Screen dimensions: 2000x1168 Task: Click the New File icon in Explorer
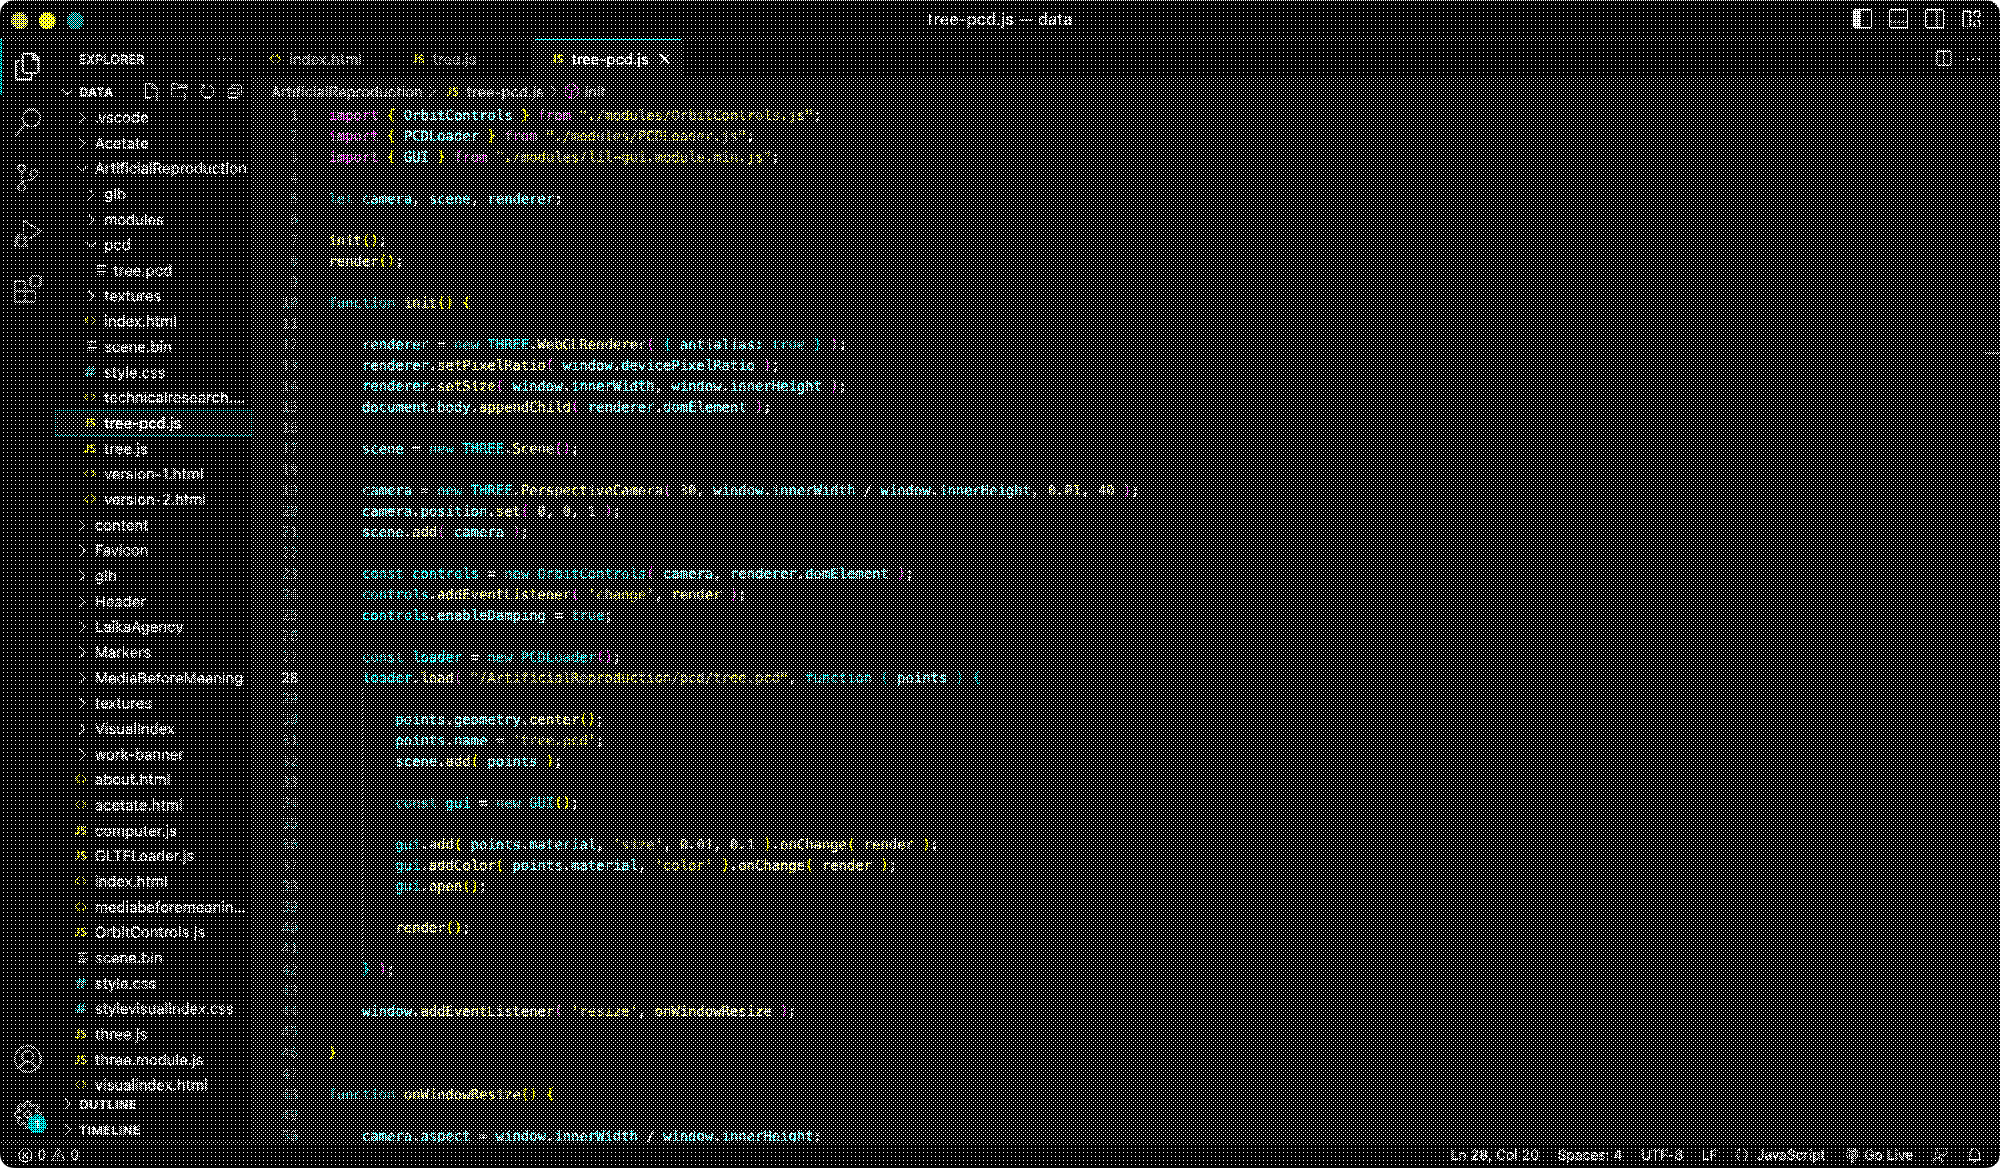[151, 92]
